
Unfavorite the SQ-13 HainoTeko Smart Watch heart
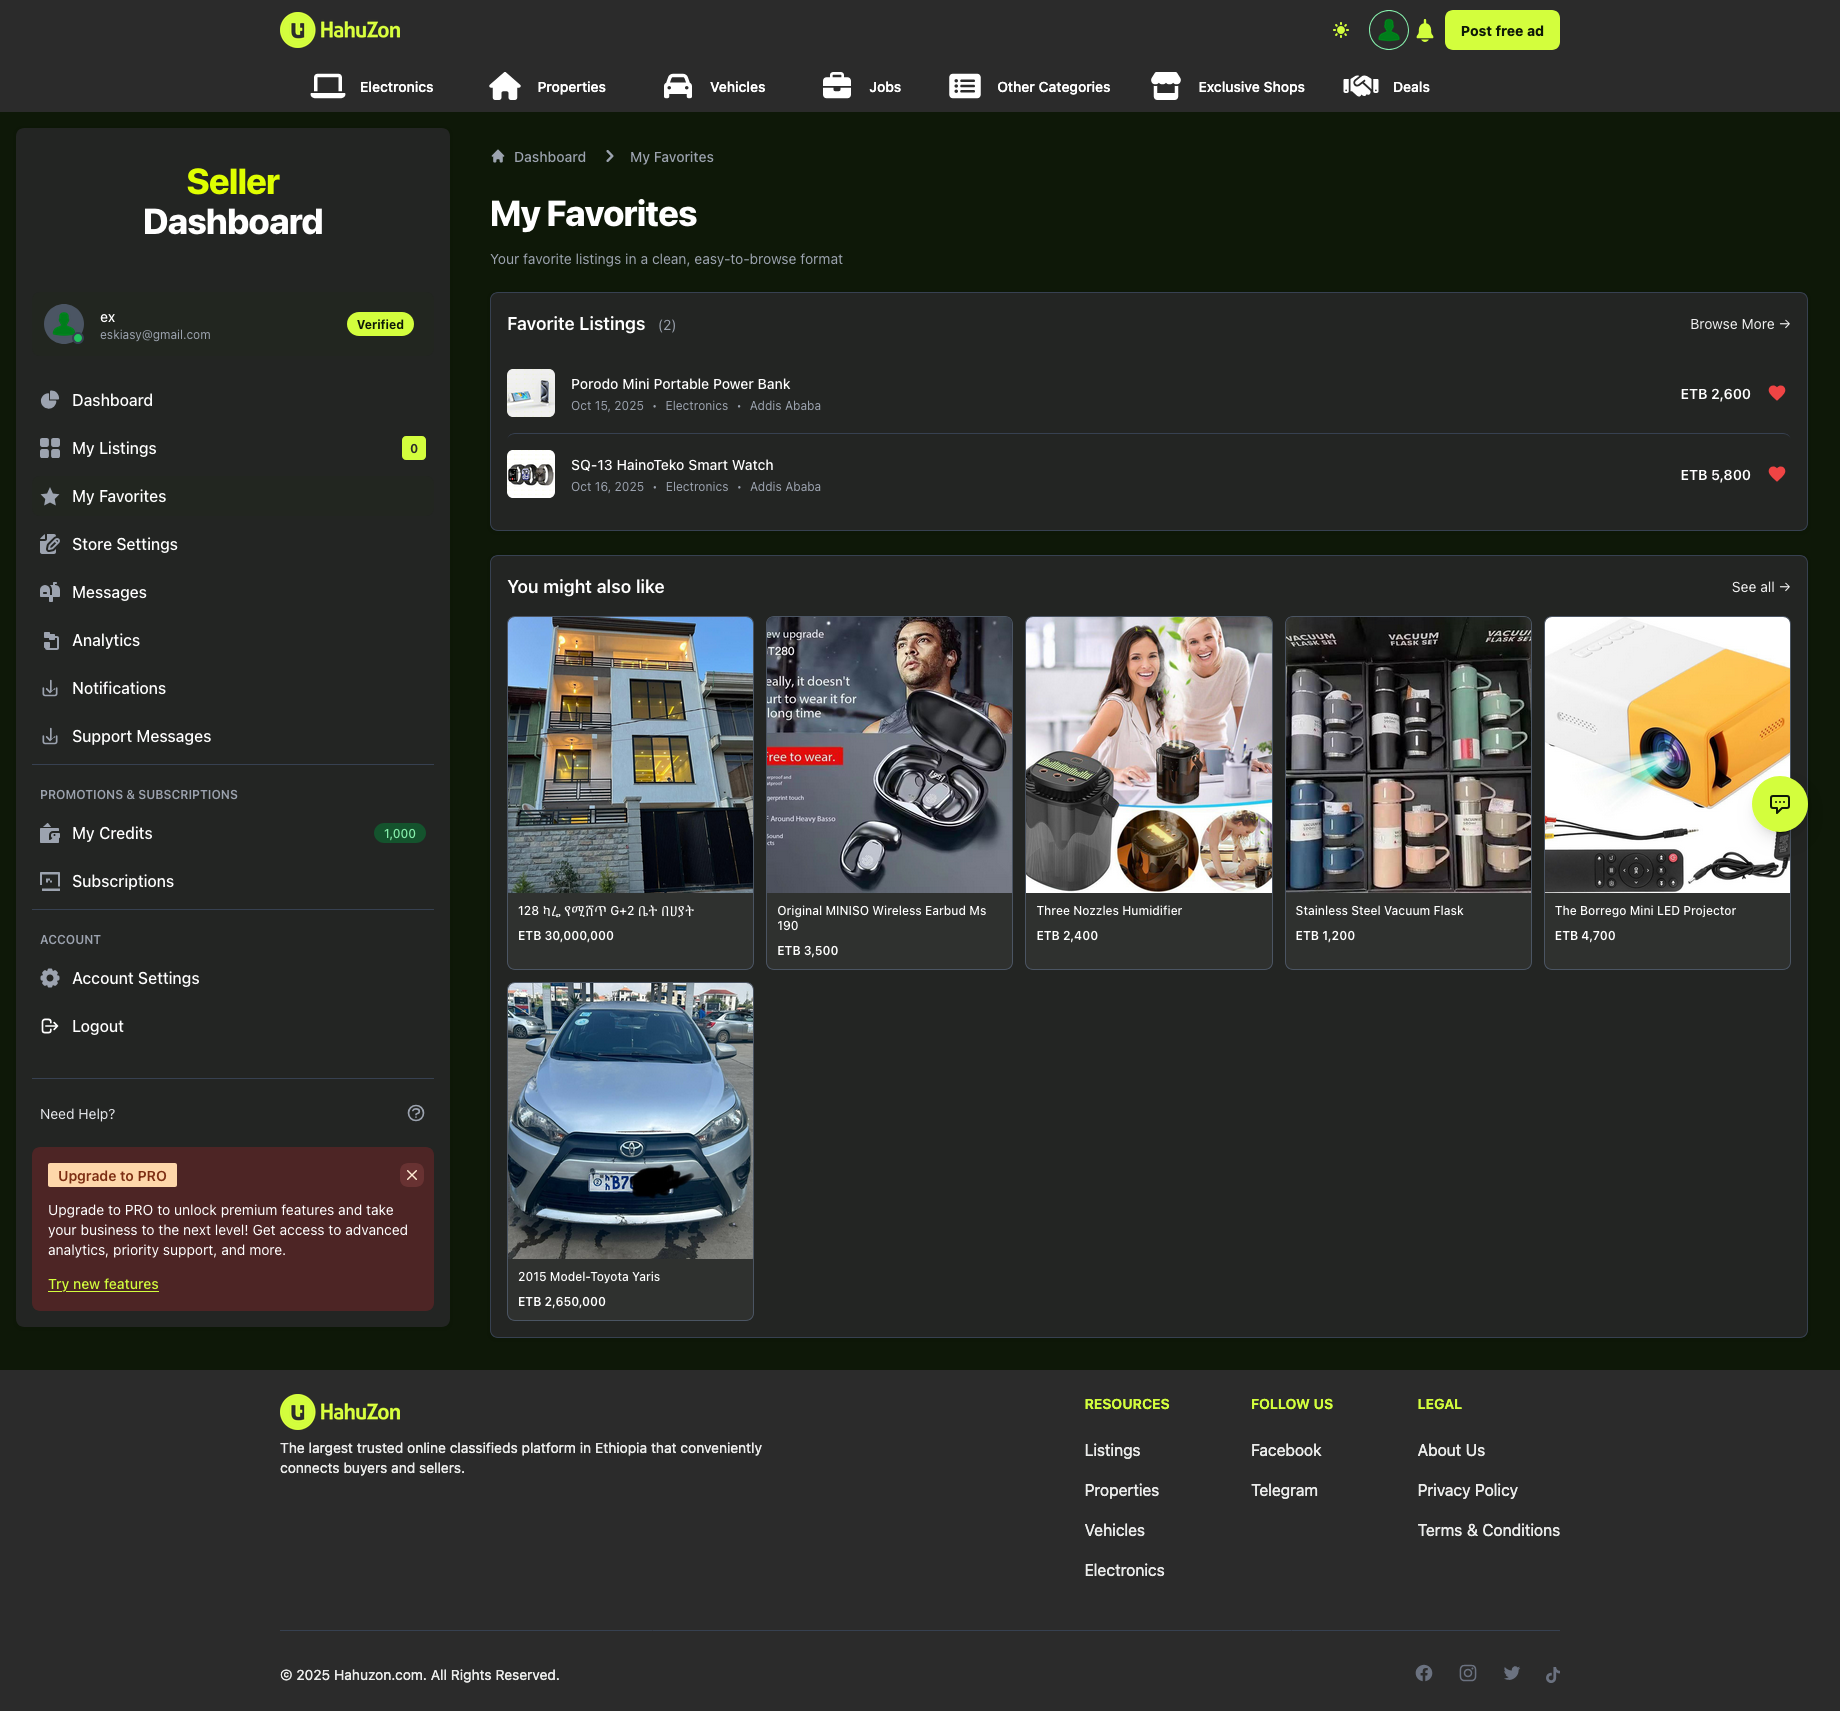[1777, 474]
